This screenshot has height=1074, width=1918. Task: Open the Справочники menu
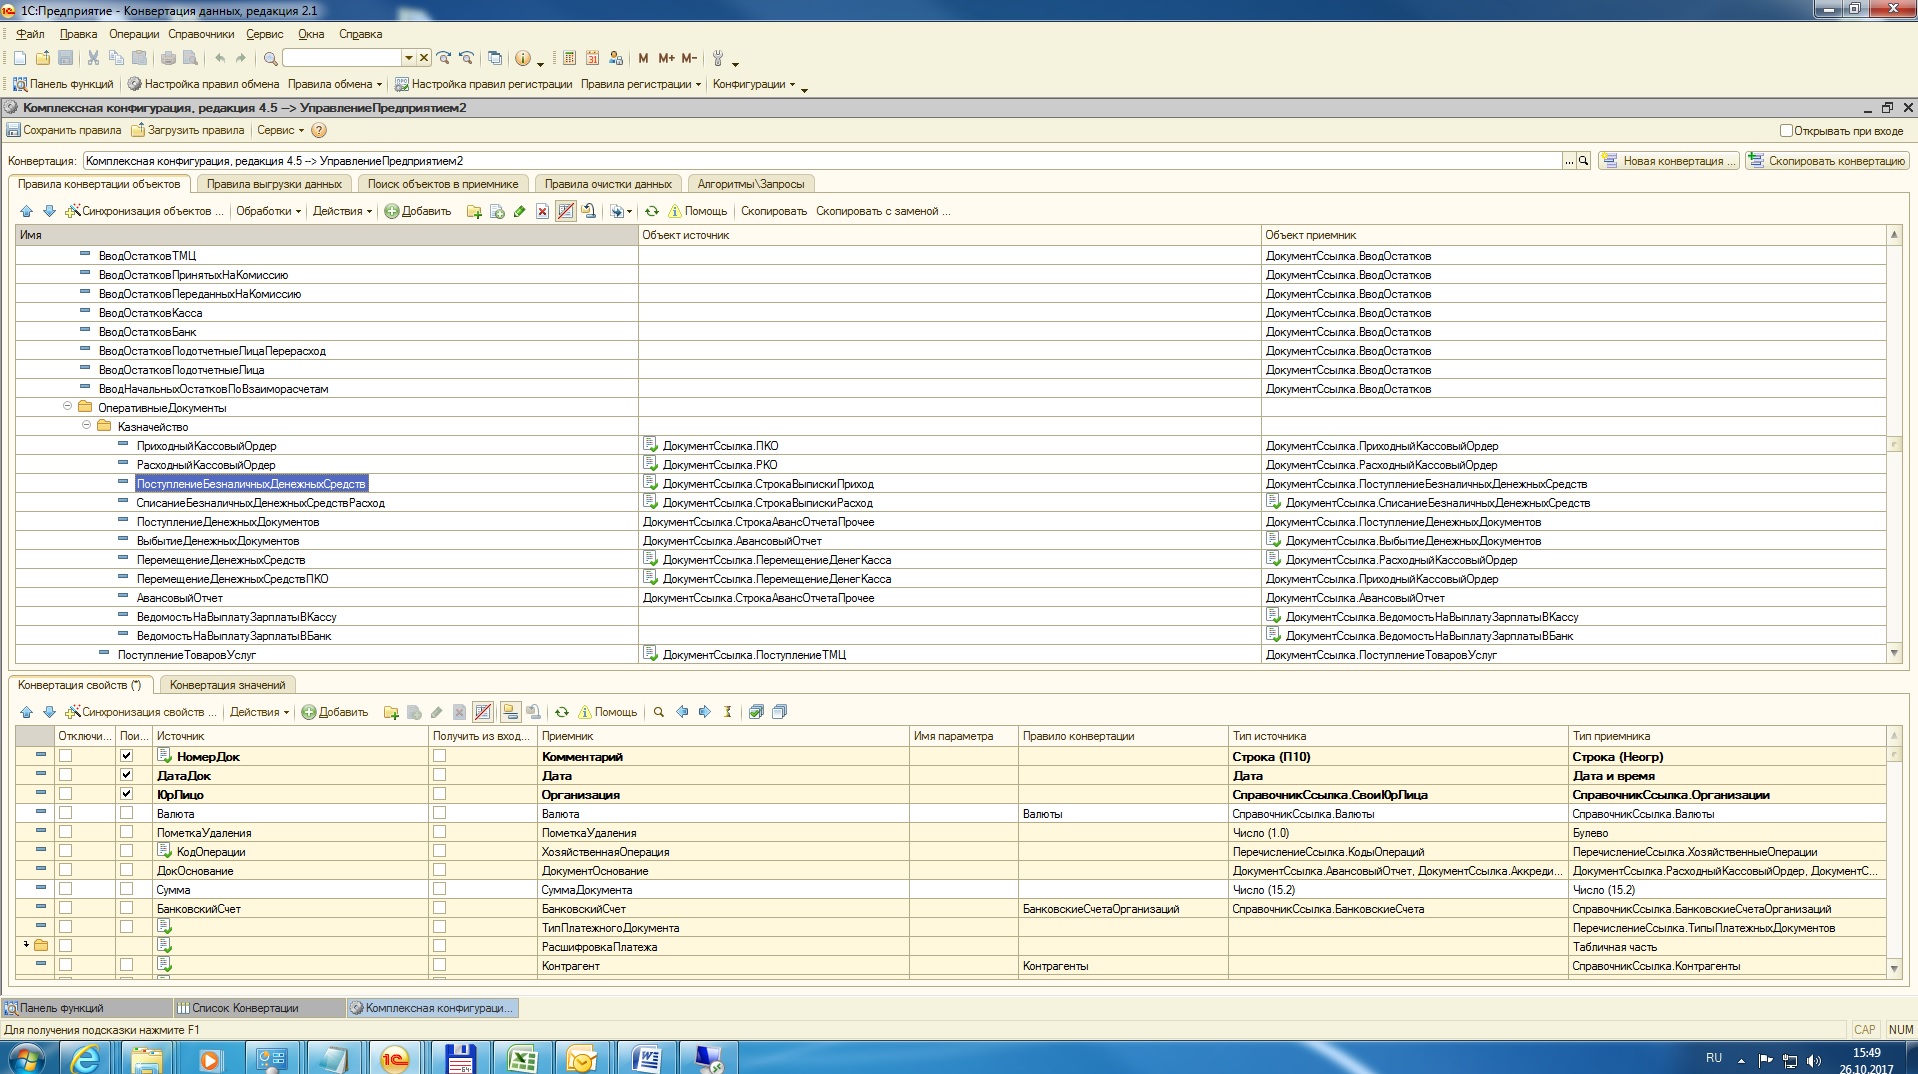pyautogui.click(x=201, y=34)
